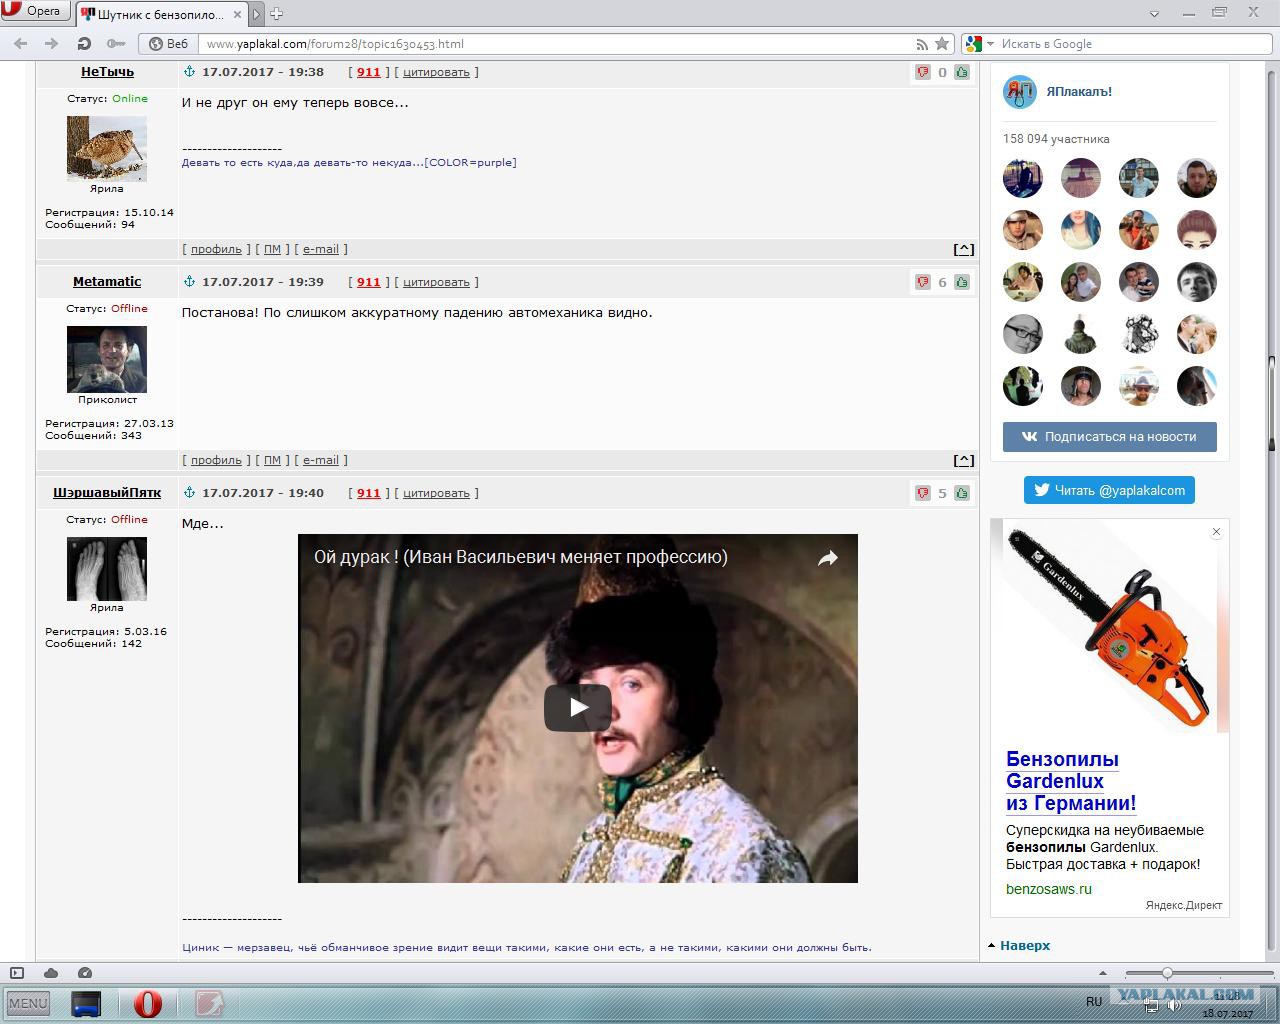Upvote ШэршавыйПятк's post
This screenshot has height=1024, width=1280.
[x=962, y=493]
